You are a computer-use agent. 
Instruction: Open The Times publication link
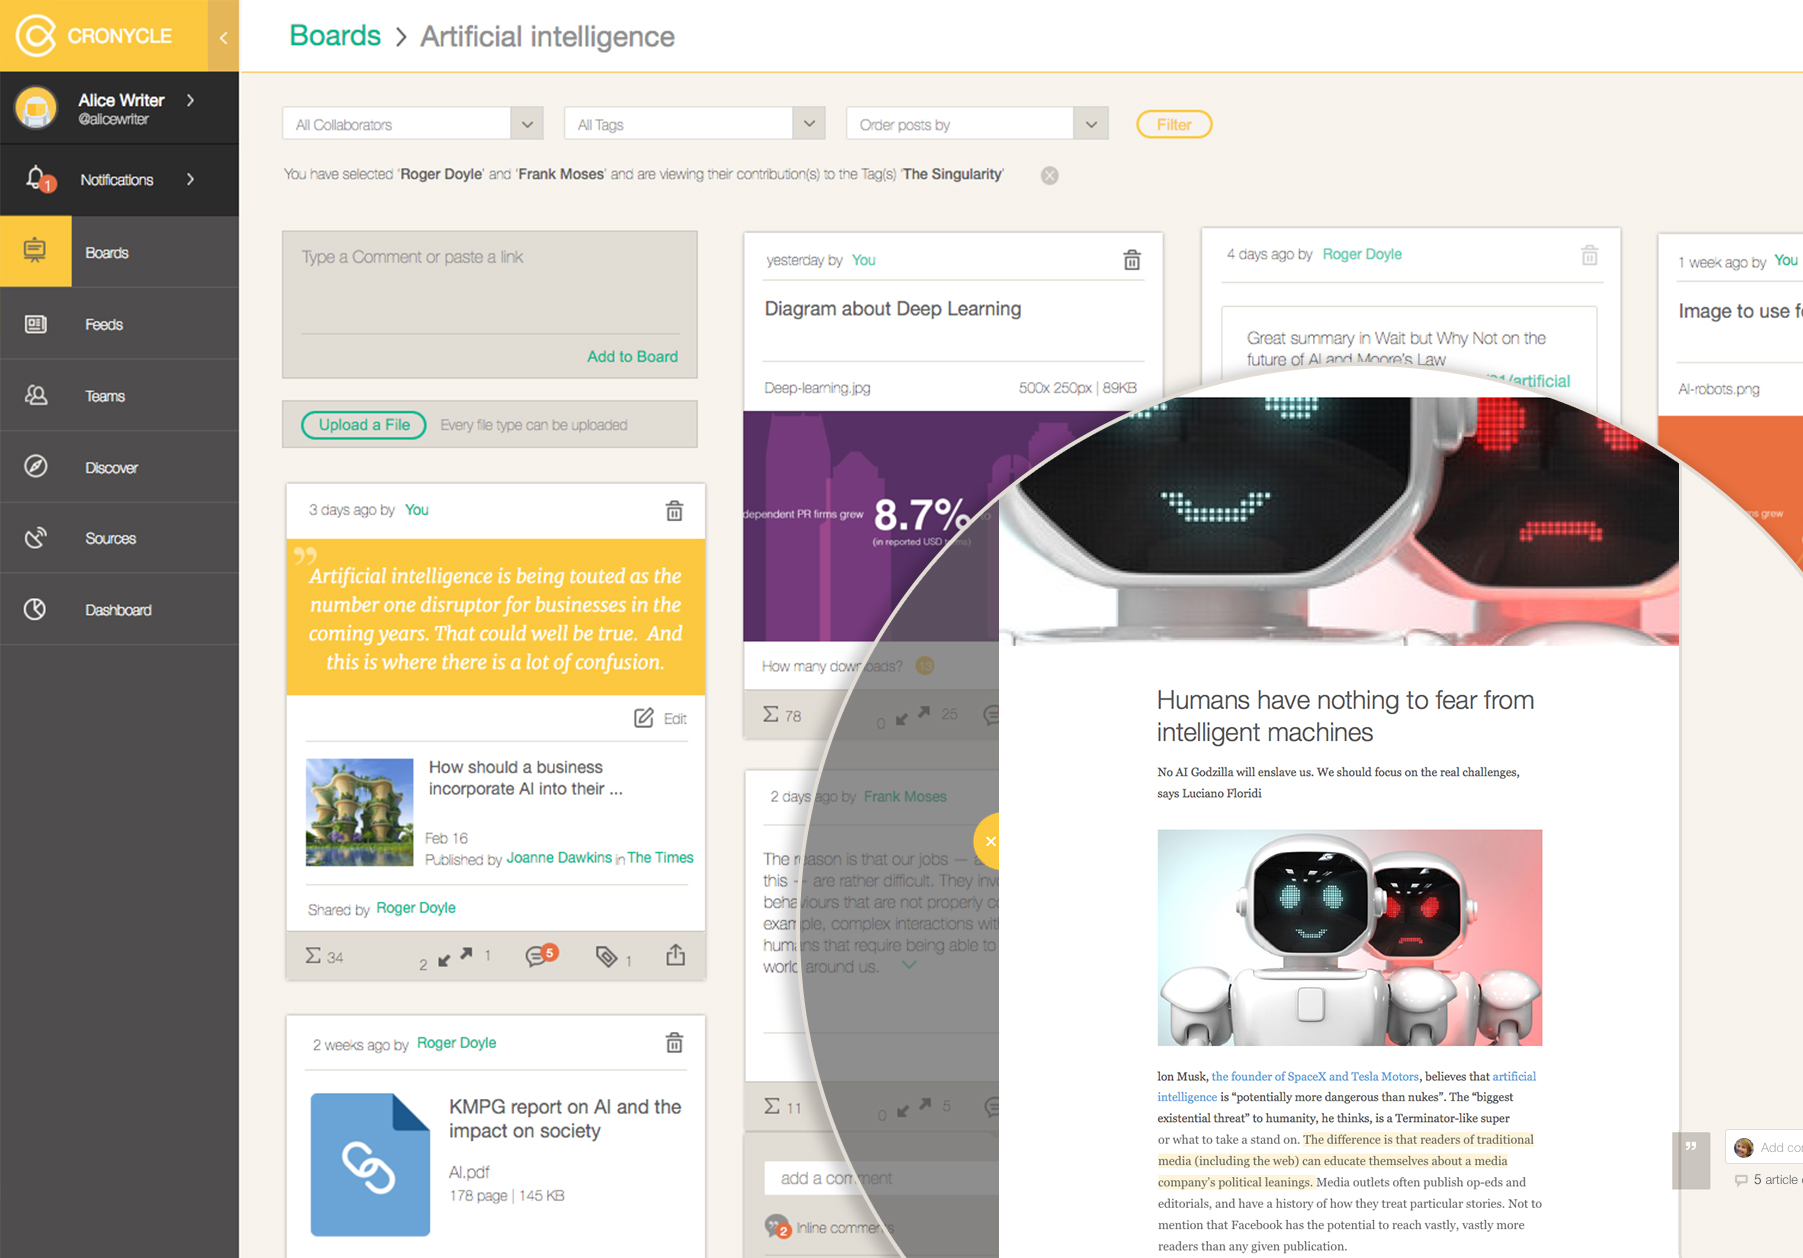click(660, 857)
